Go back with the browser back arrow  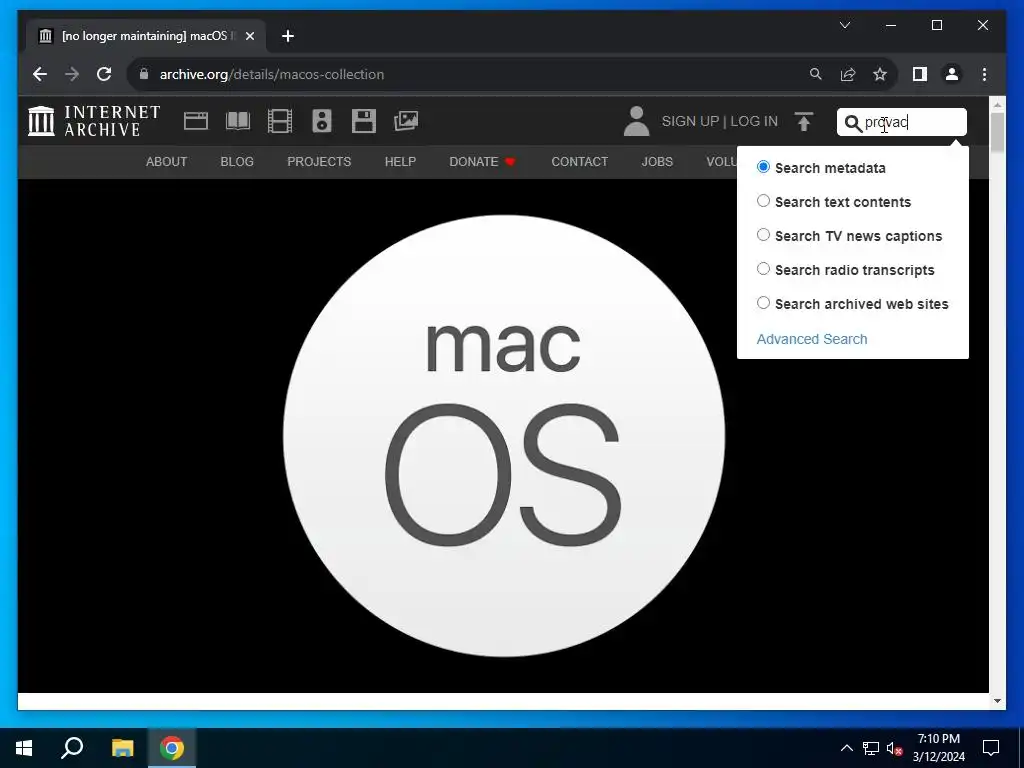(40, 74)
